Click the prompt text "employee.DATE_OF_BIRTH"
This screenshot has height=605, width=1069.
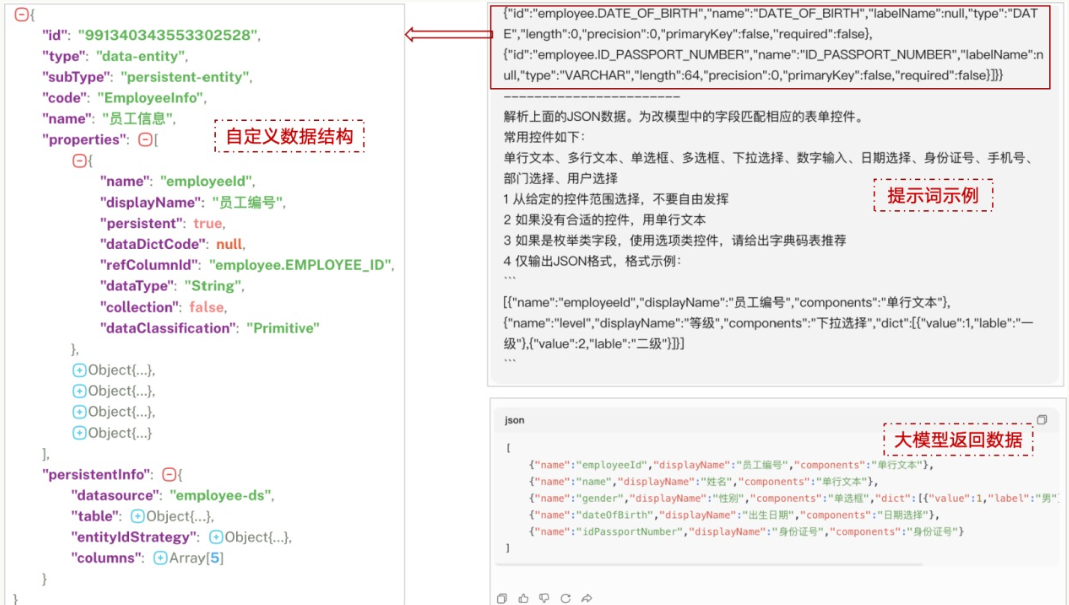tap(618, 14)
